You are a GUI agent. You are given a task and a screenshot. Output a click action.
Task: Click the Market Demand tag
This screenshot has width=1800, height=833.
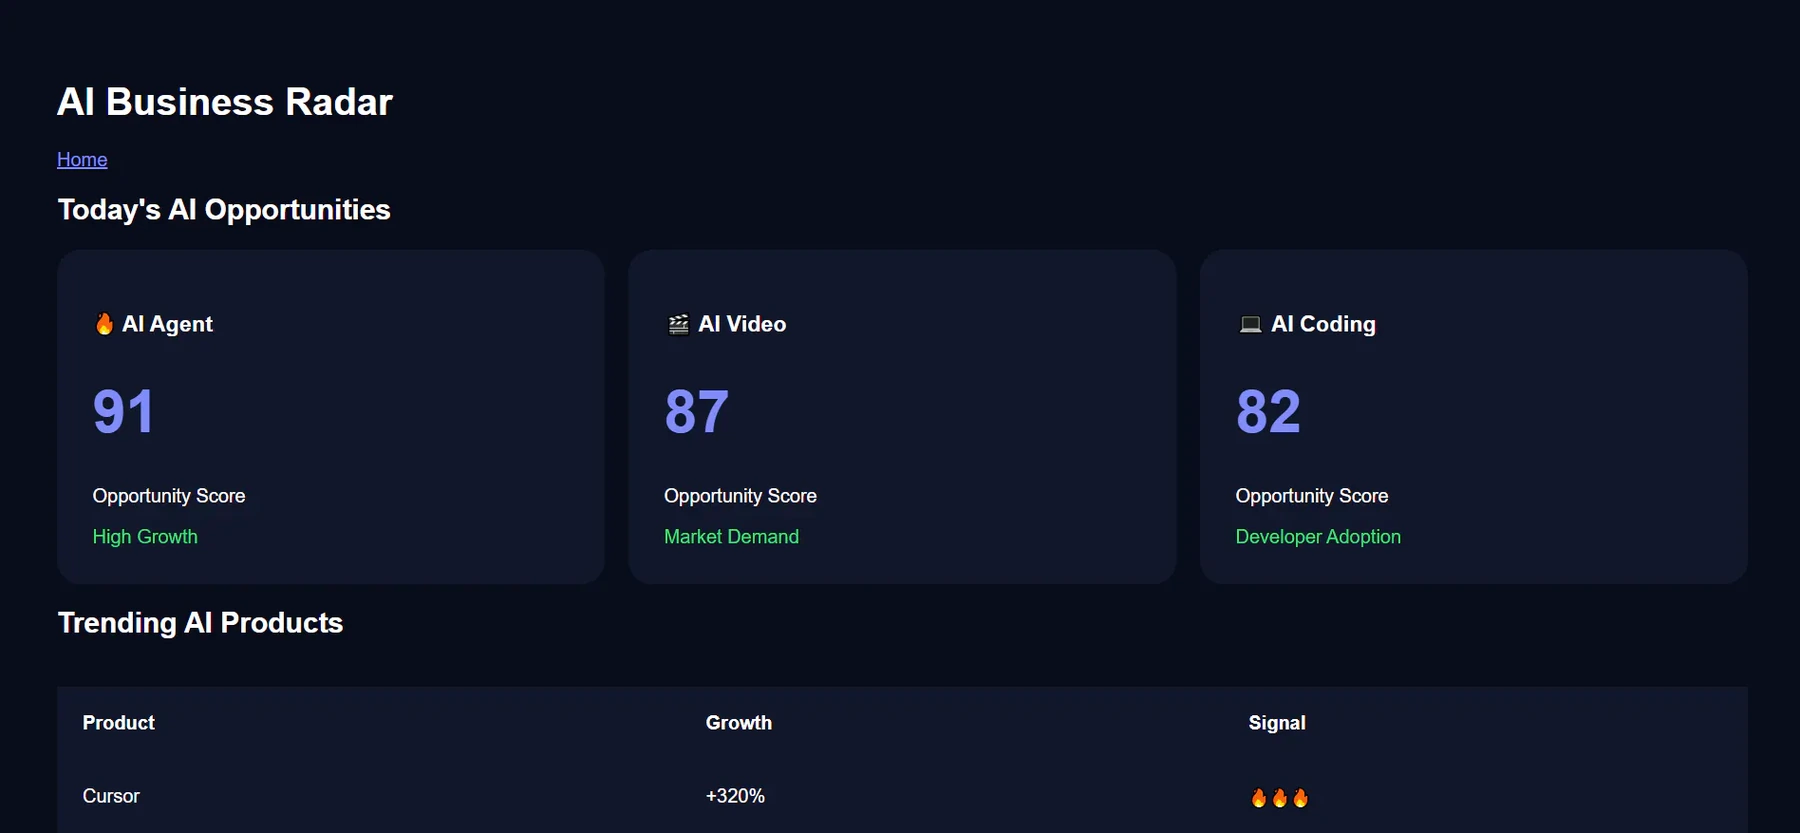[x=731, y=537]
